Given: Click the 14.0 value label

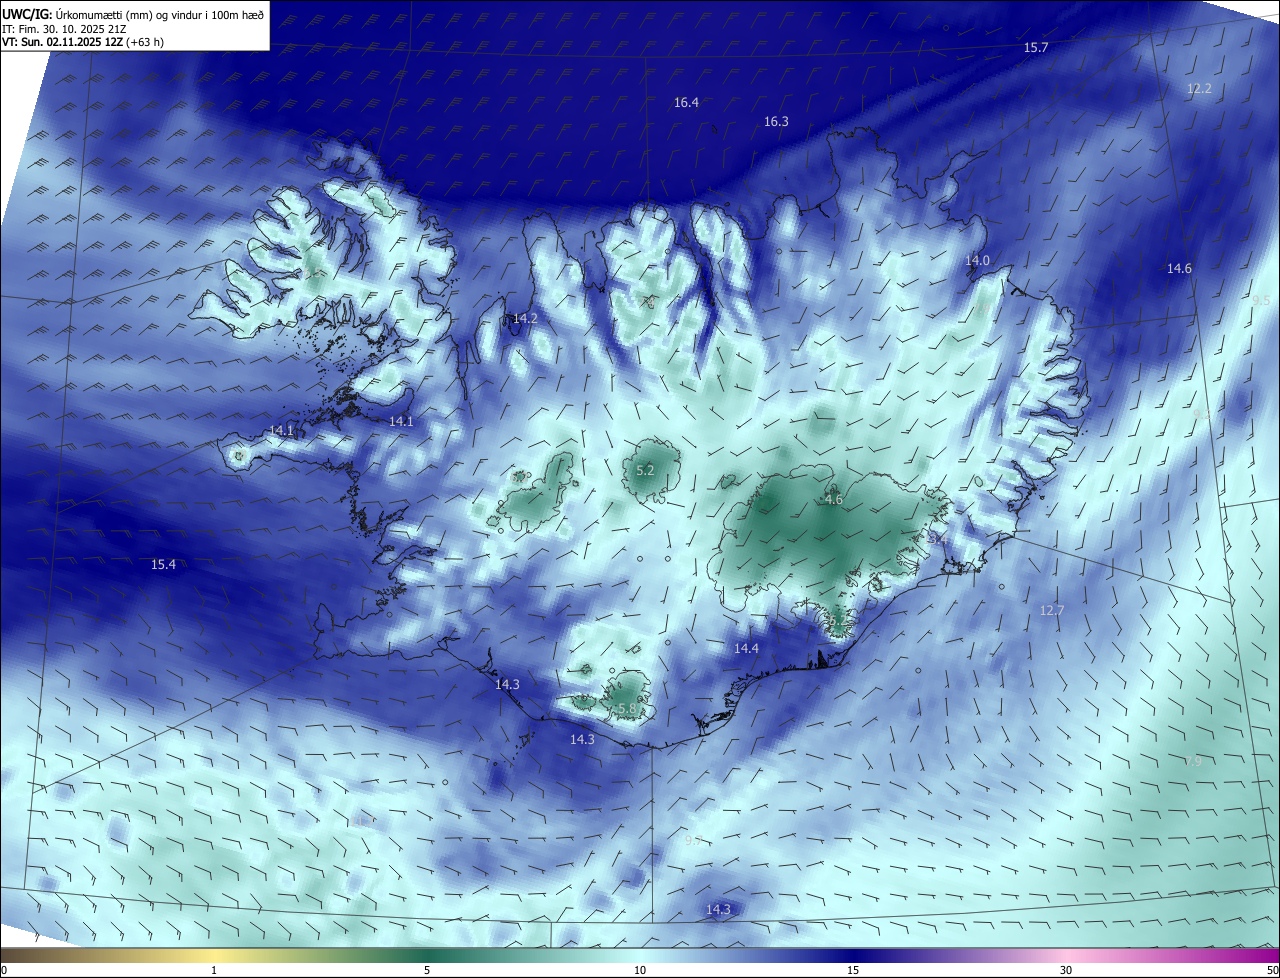Looking at the screenshot, I should tap(977, 260).
